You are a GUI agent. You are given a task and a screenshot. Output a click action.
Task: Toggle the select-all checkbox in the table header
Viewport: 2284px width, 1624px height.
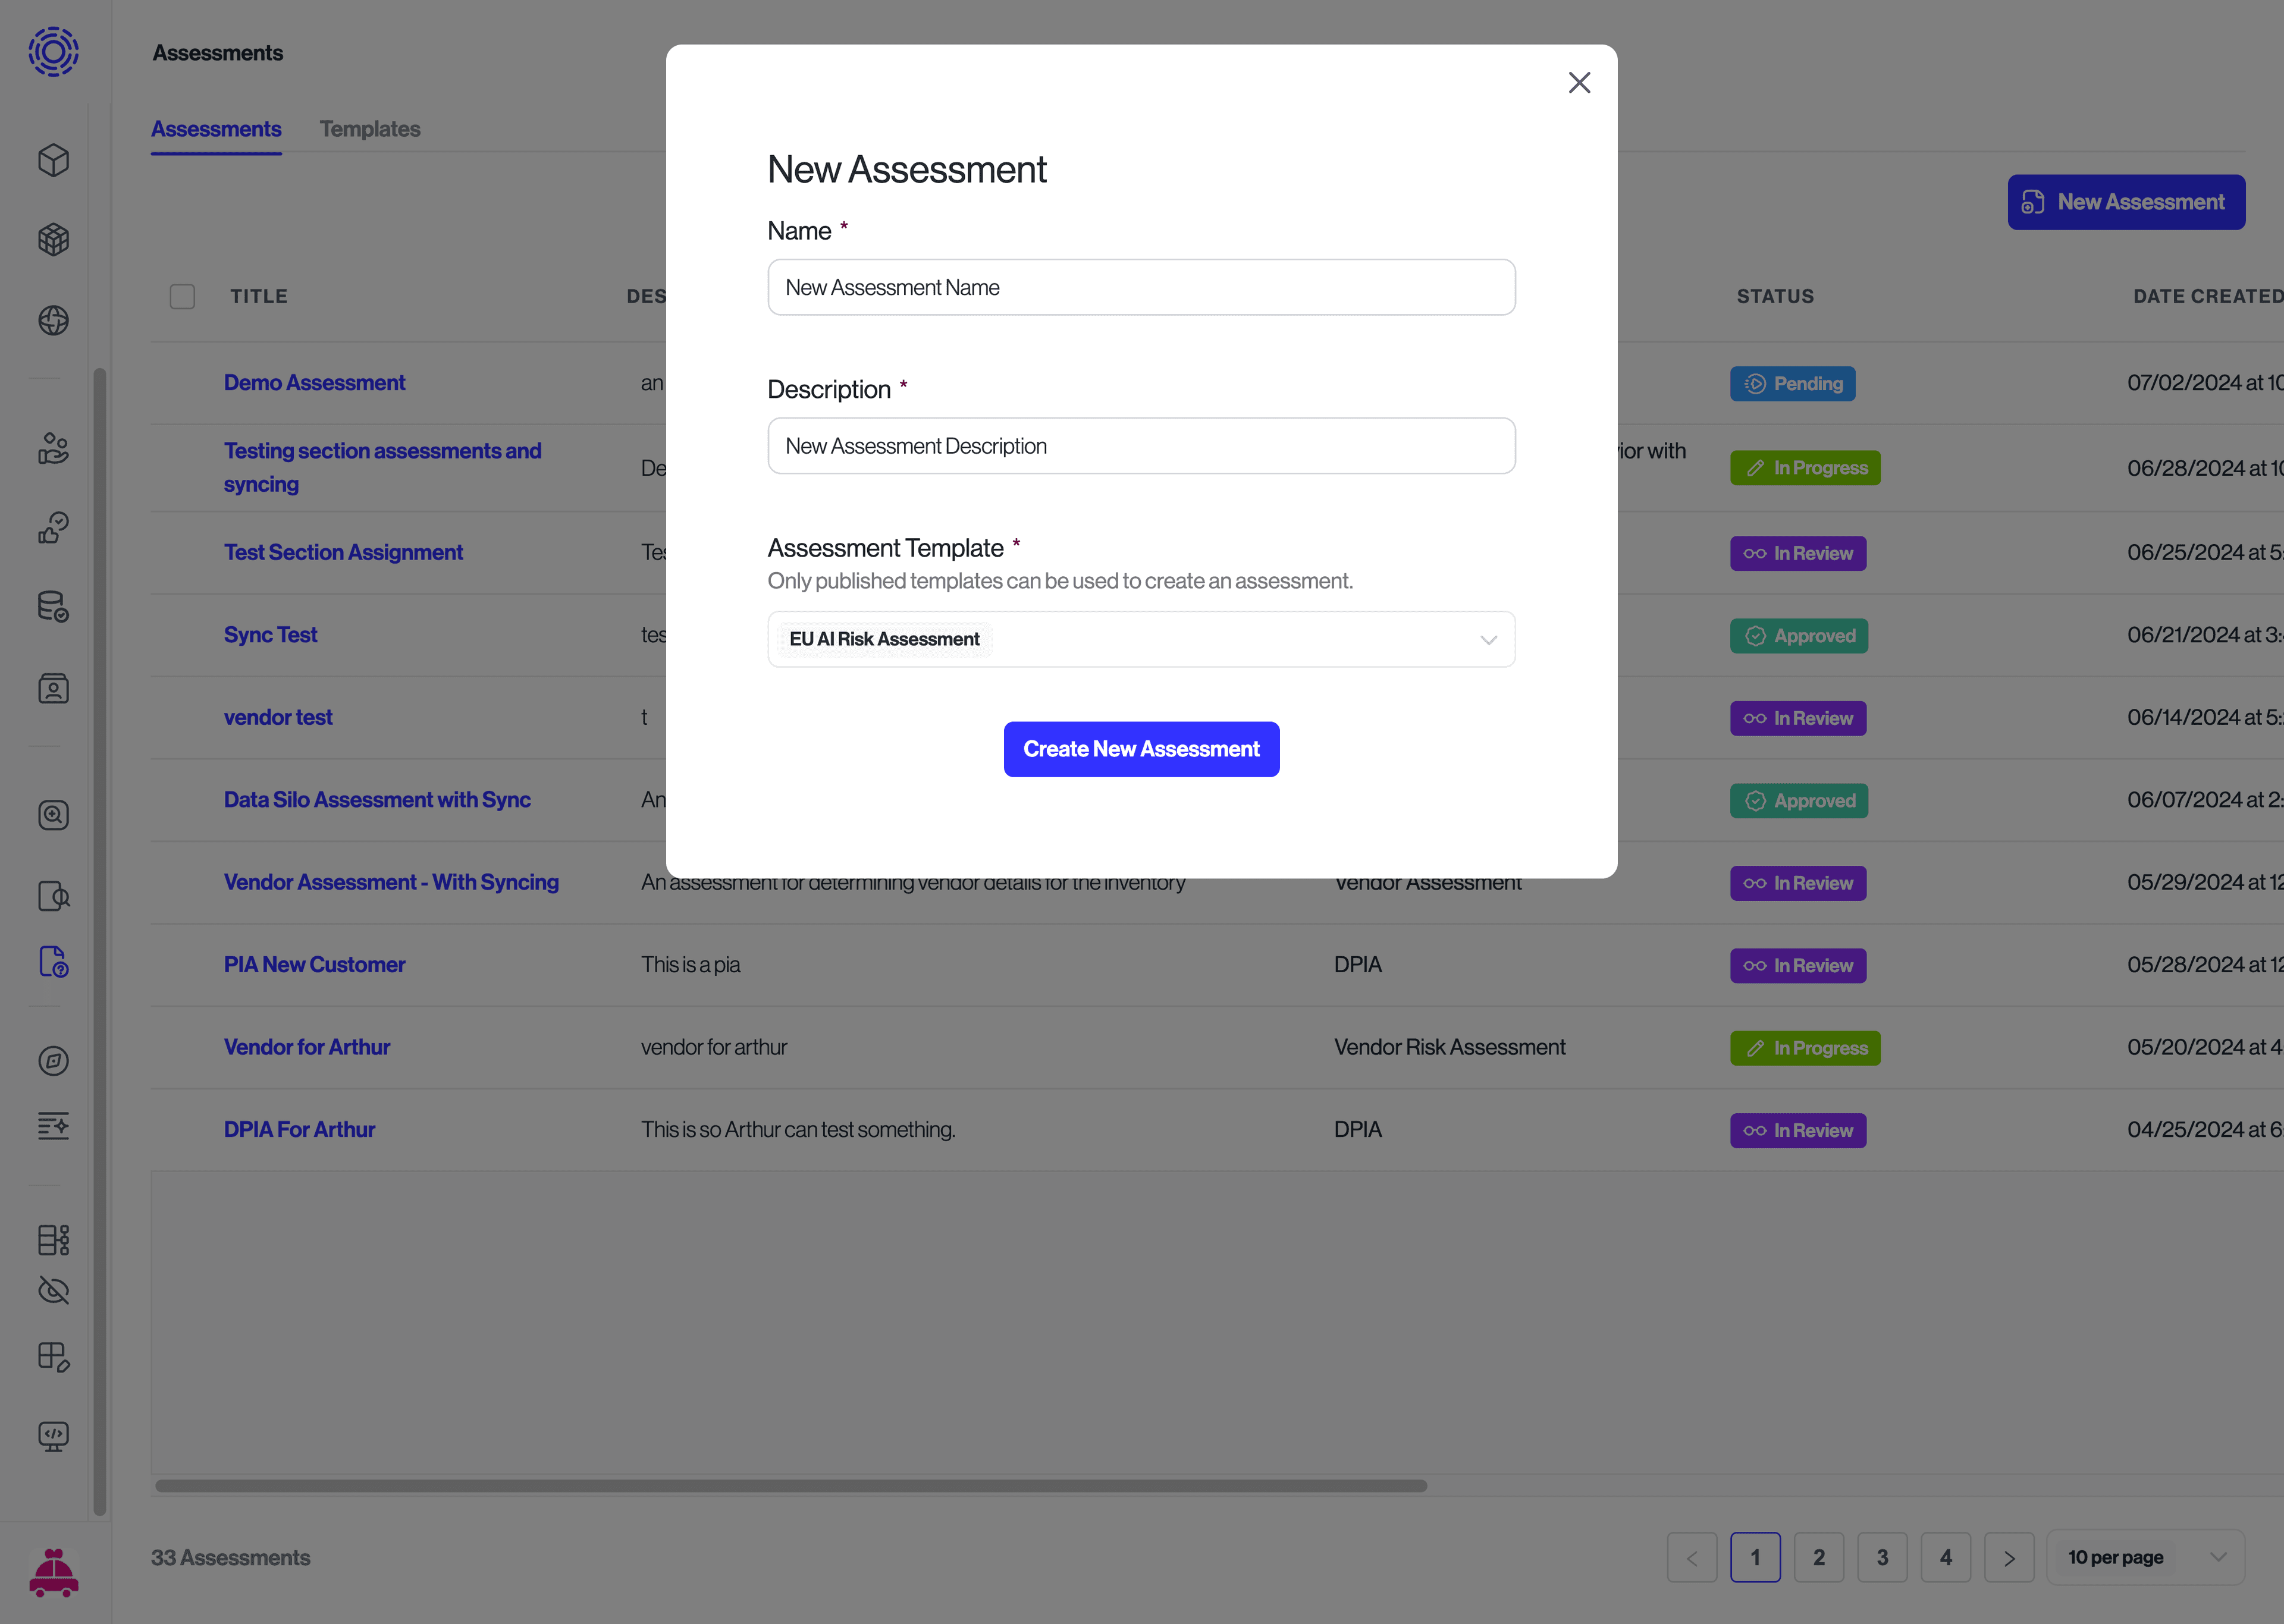[x=182, y=296]
